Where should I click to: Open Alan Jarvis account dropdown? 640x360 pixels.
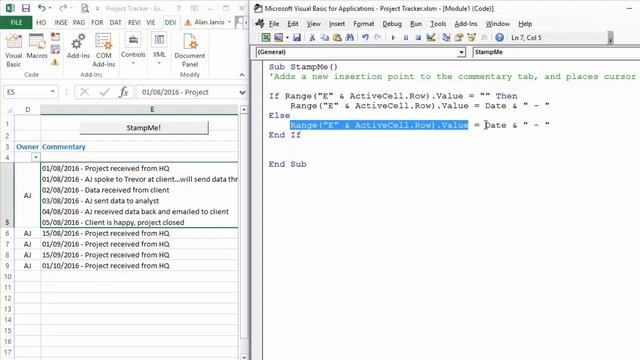coord(229,22)
